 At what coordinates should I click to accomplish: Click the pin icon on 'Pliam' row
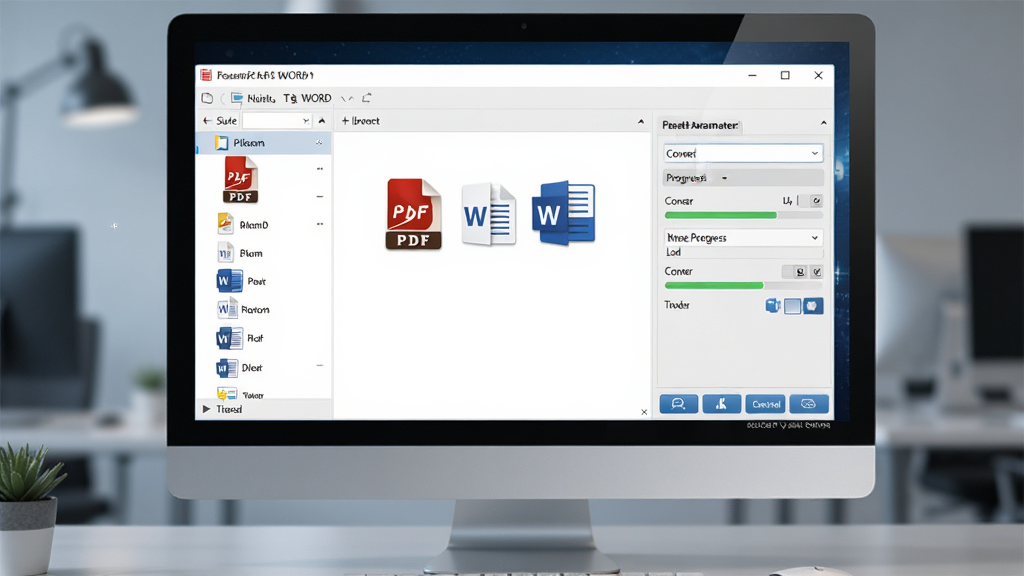tap(319, 143)
